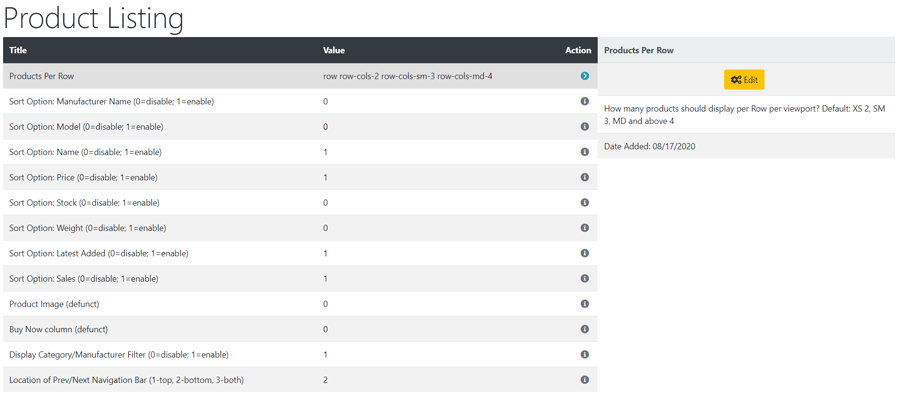Select Sort Option: Sales row title
The height and width of the screenshot is (397, 900).
click(x=84, y=279)
